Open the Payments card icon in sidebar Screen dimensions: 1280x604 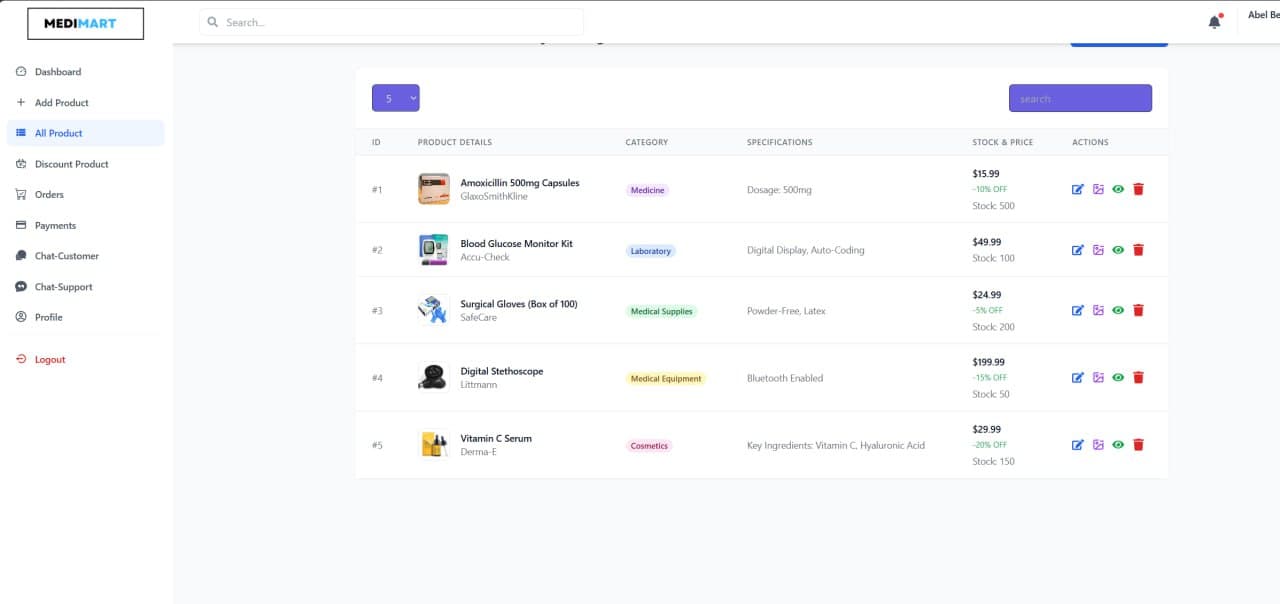click(21, 225)
